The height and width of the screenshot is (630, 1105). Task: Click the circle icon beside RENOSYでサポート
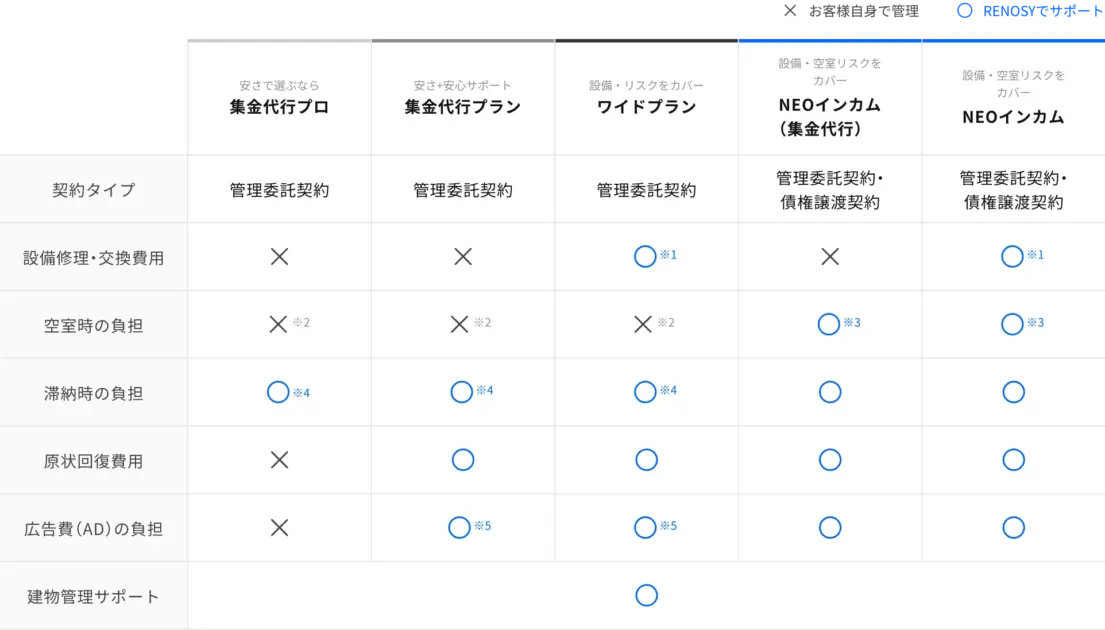(x=965, y=11)
